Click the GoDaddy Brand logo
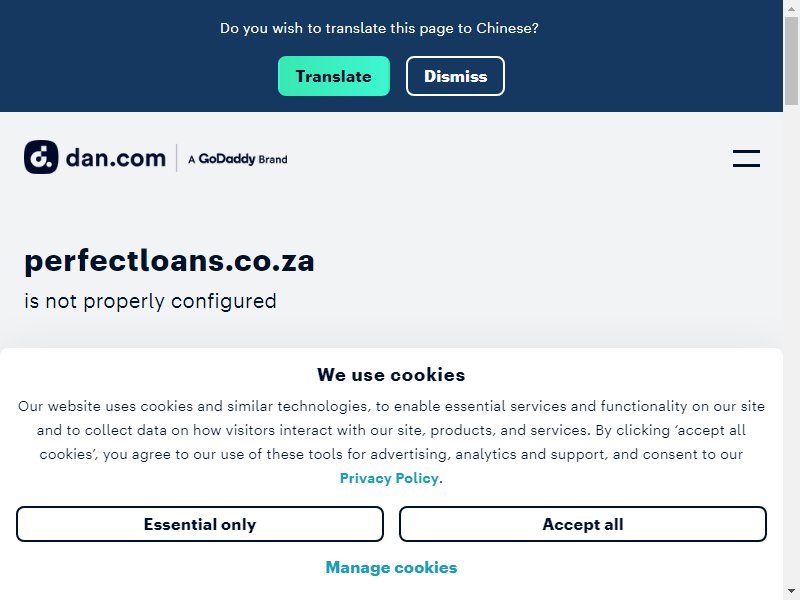 pyautogui.click(x=238, y=159)
